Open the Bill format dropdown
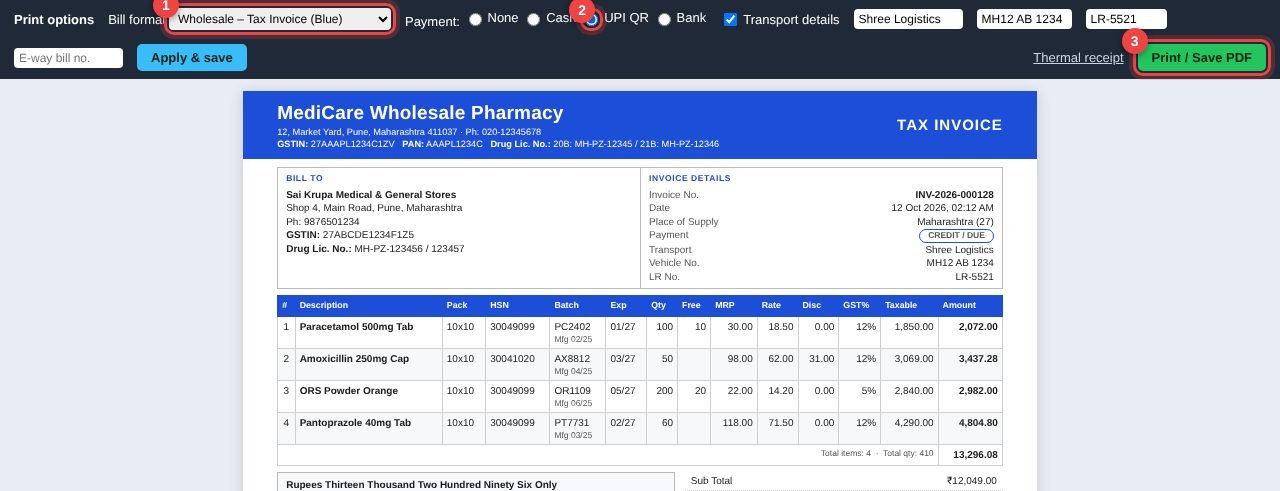The image size is (1280, 491). pyautogui.click(x=280, y=19)
